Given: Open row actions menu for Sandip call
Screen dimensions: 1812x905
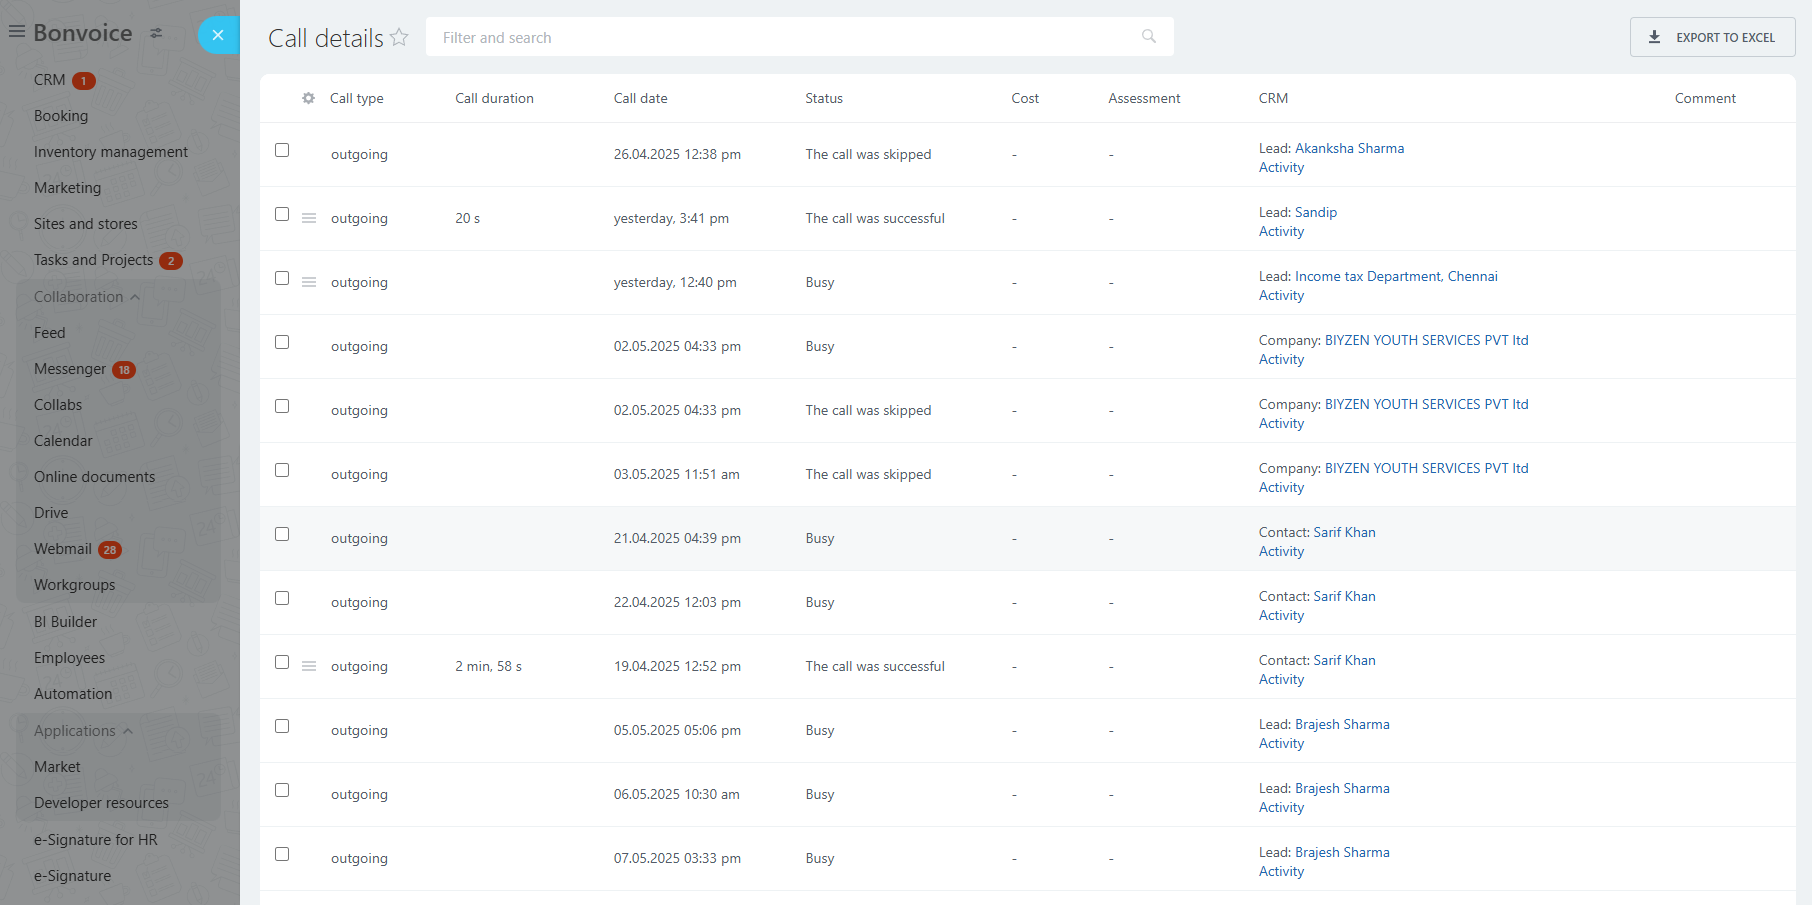Looking at the screenshot, I should pos(309,218).
